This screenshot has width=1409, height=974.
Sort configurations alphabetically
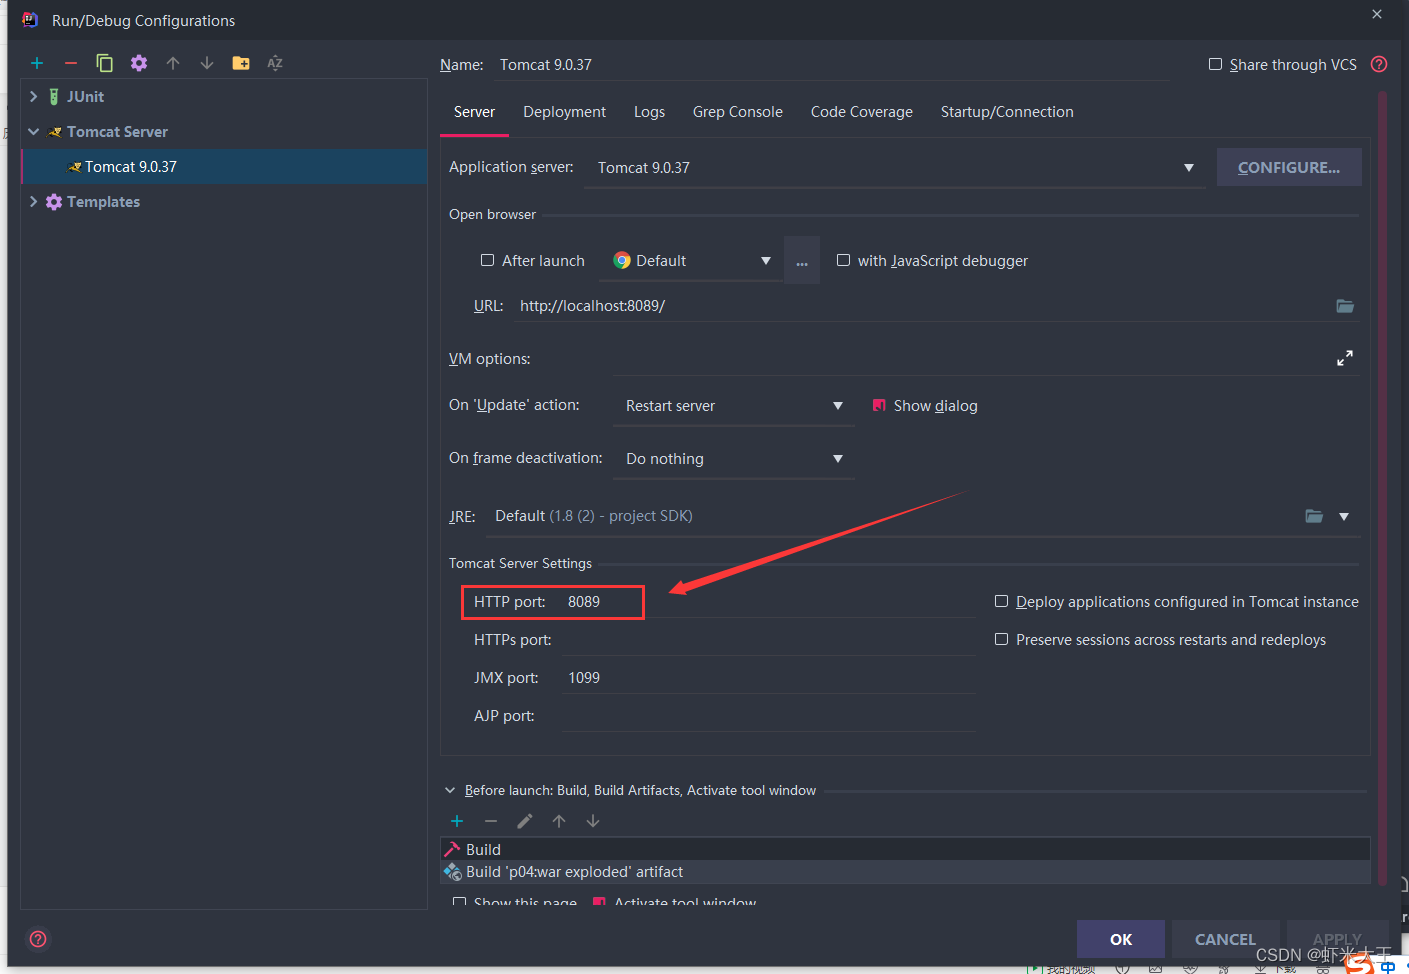tap(275, 63)
